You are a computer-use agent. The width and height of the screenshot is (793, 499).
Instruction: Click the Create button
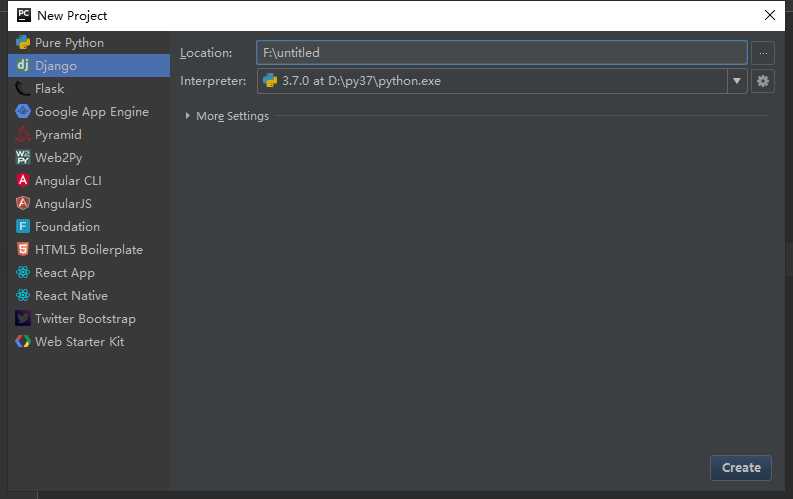(x=741, y=468)
